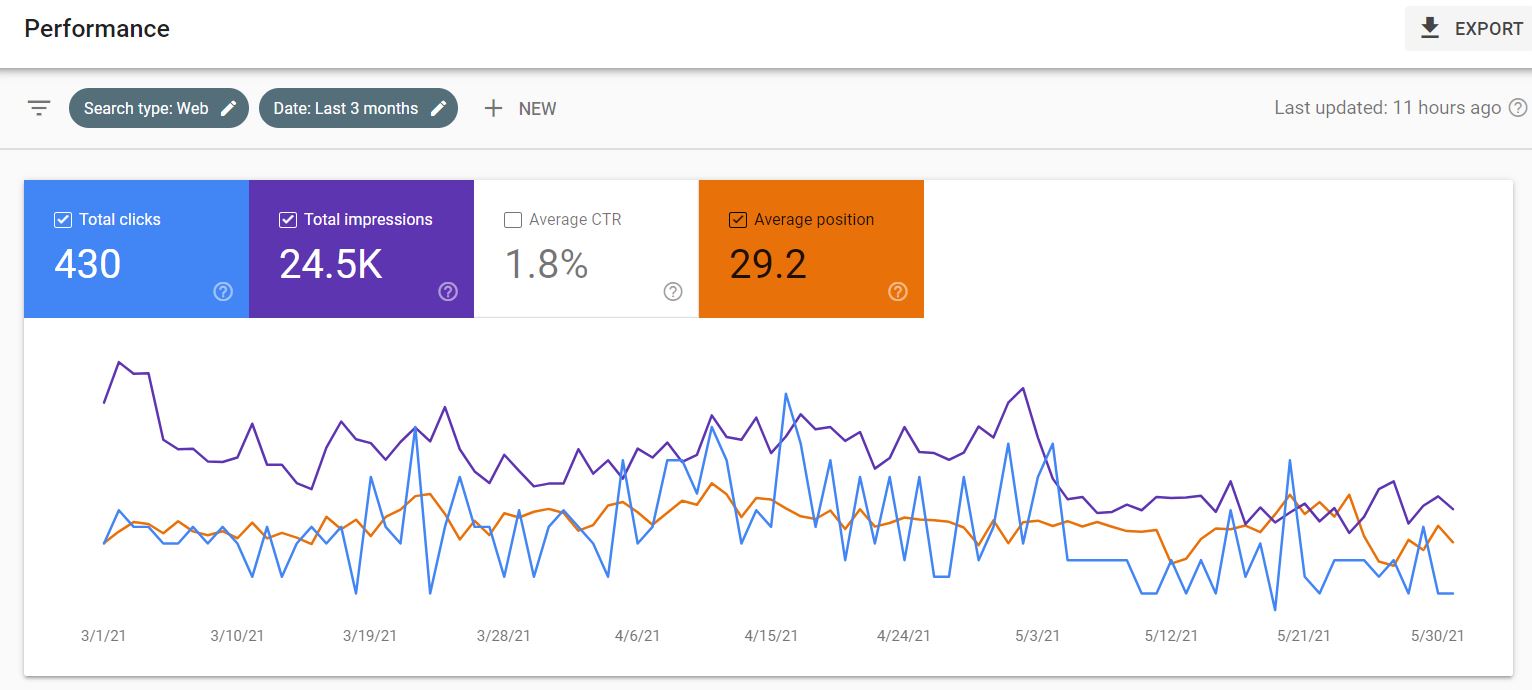Uncheck the Total clicks checkbox
This screenshot has width=1532, height=690.
click(63, 220)
